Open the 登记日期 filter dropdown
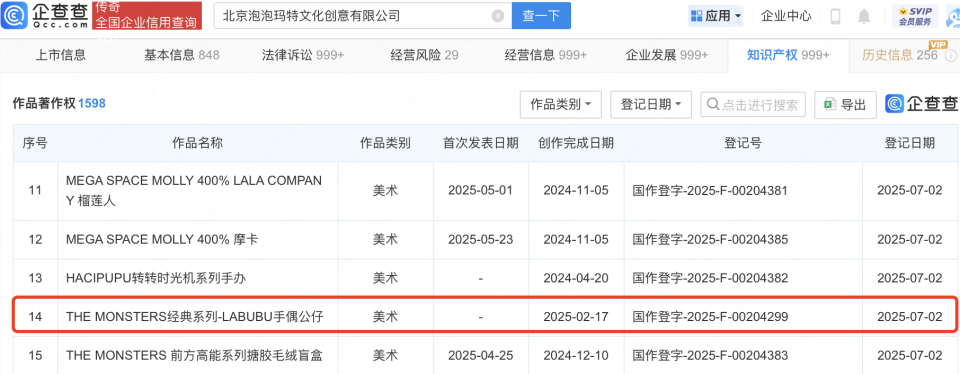This screenshot has width=960, height=374. (651, 105)
